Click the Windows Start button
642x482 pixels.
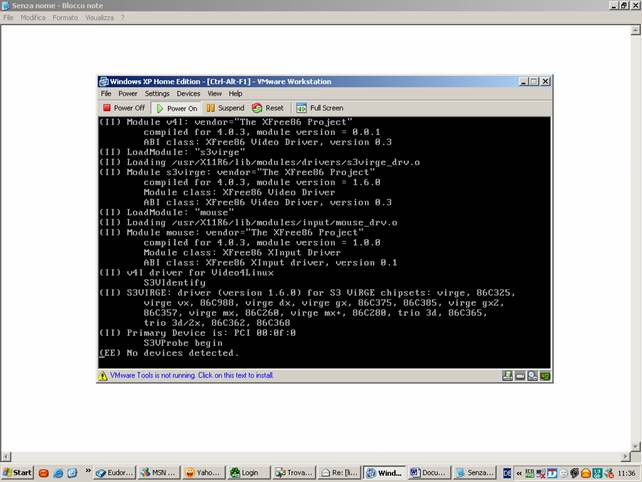point(17,473)
